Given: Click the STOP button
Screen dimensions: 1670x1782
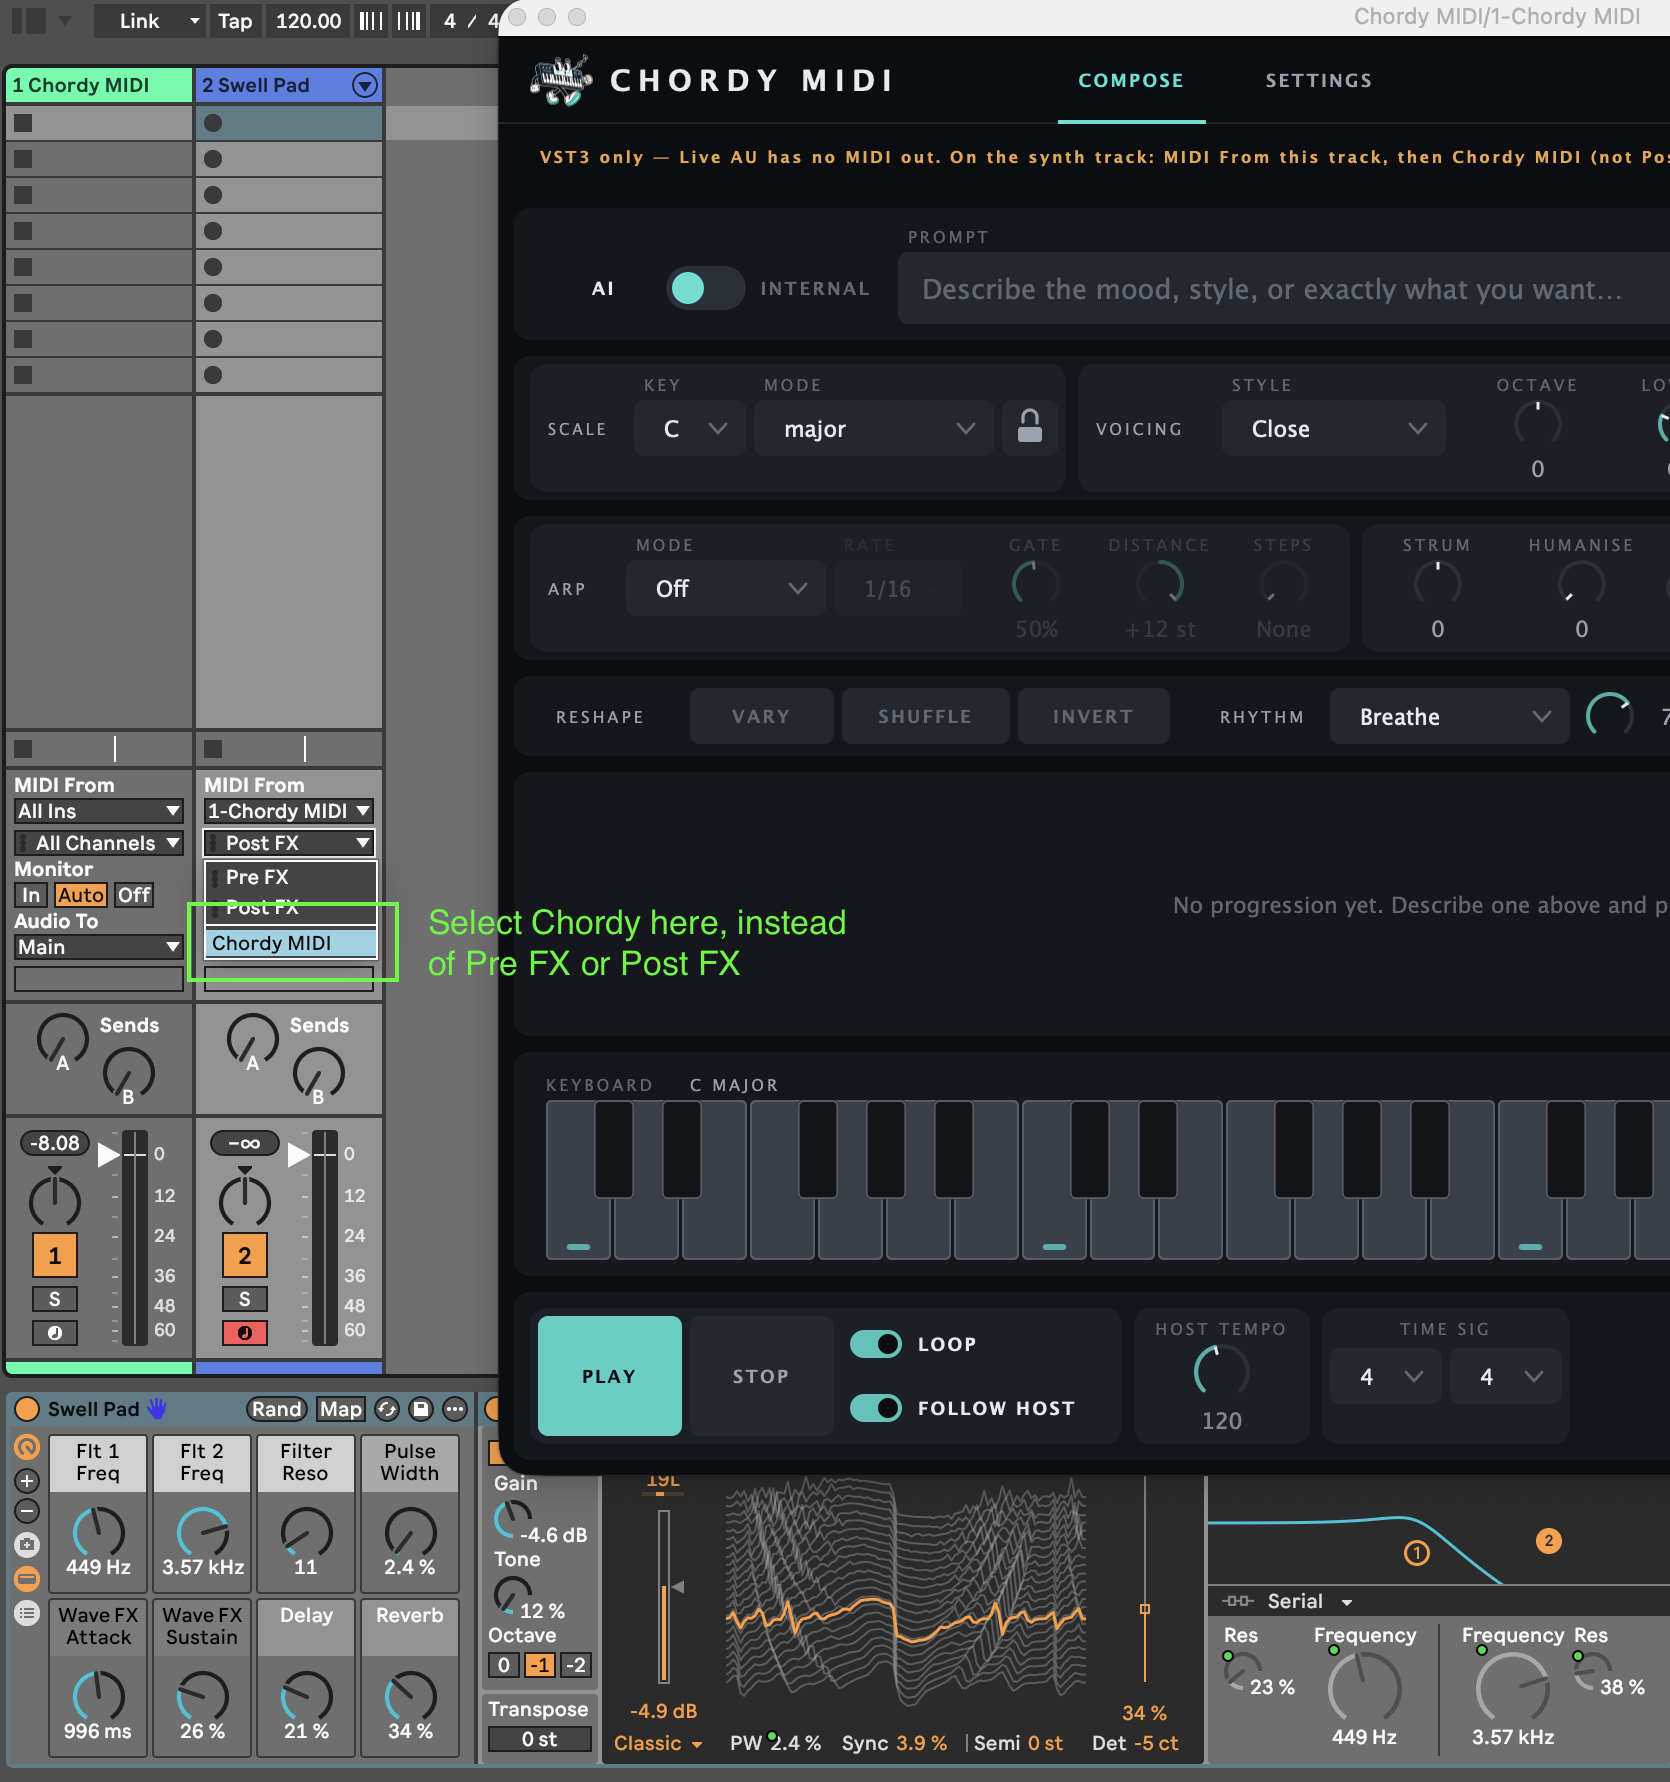Looking at the screenshot, I should (761, 1376).
